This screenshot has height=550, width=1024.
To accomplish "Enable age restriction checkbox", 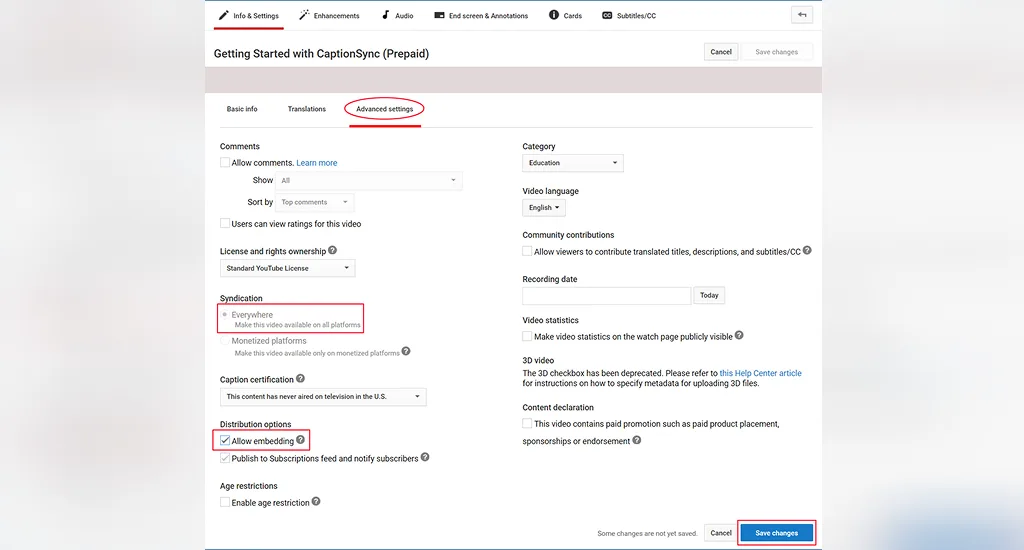I will 225,502.
